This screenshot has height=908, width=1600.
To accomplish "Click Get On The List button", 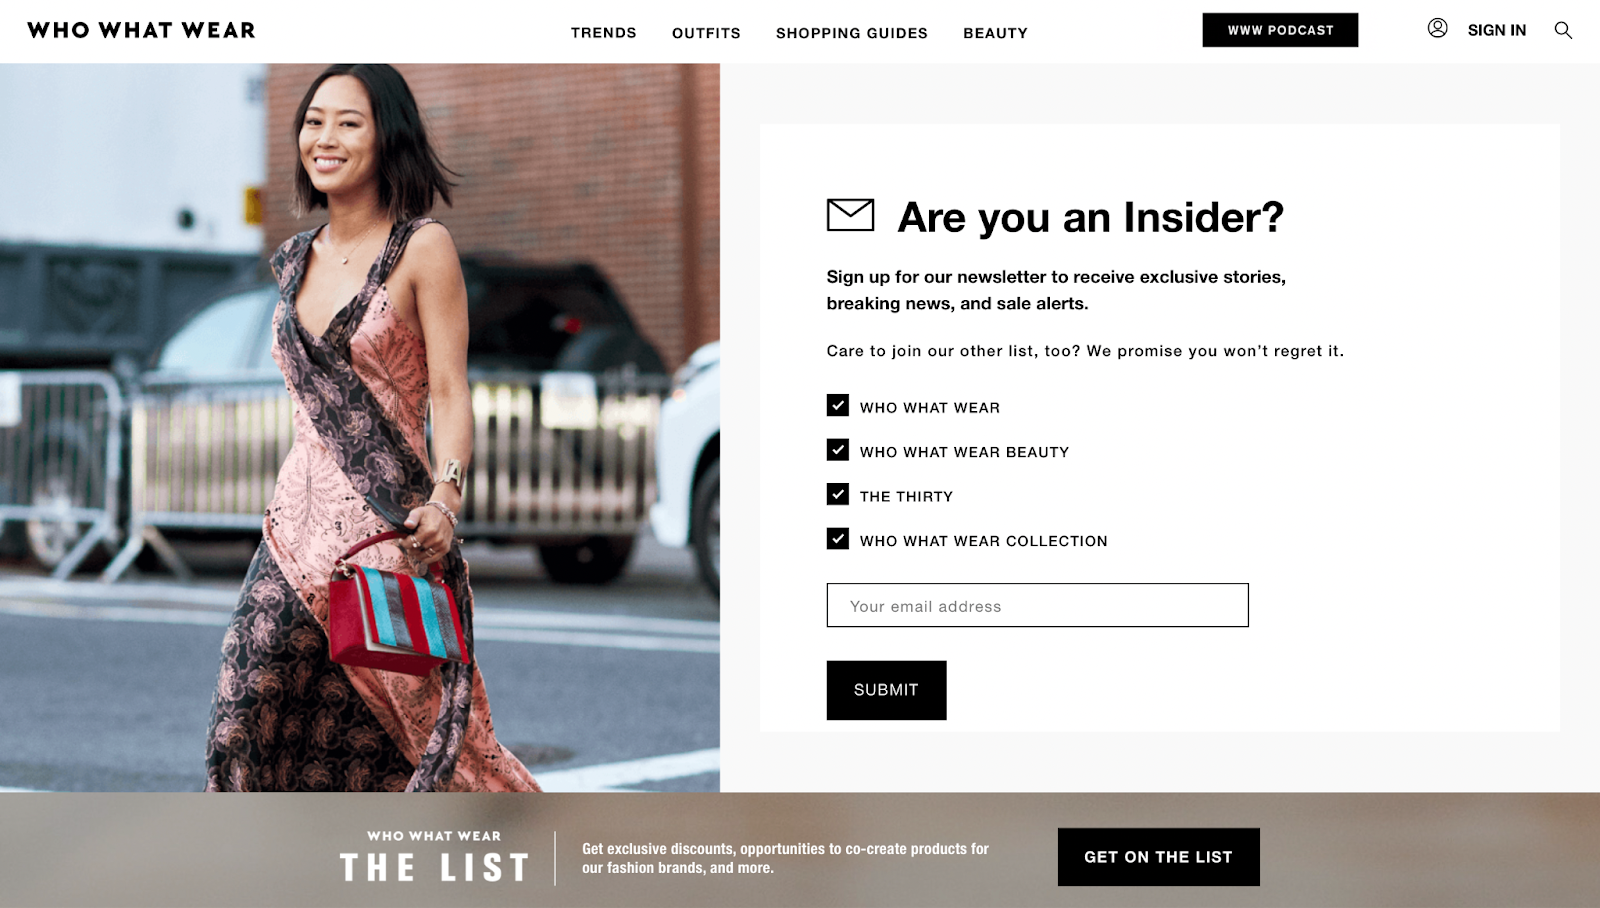I will pyautogui.click(x=1158, y=857).
